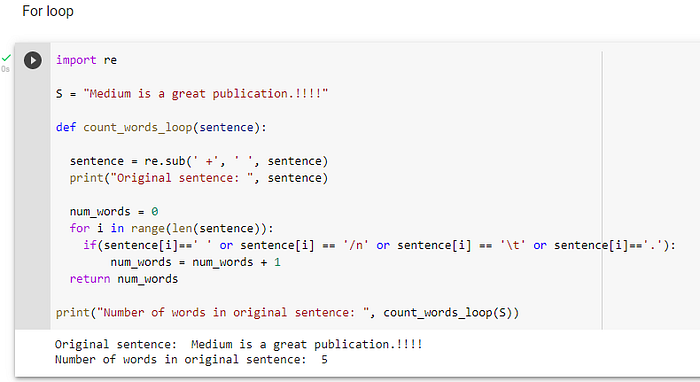Click output line 'Number of words in original sentence: 5'
Viewport: 700px width, 382px height.
pyautogui.click(x=191, y=360)
